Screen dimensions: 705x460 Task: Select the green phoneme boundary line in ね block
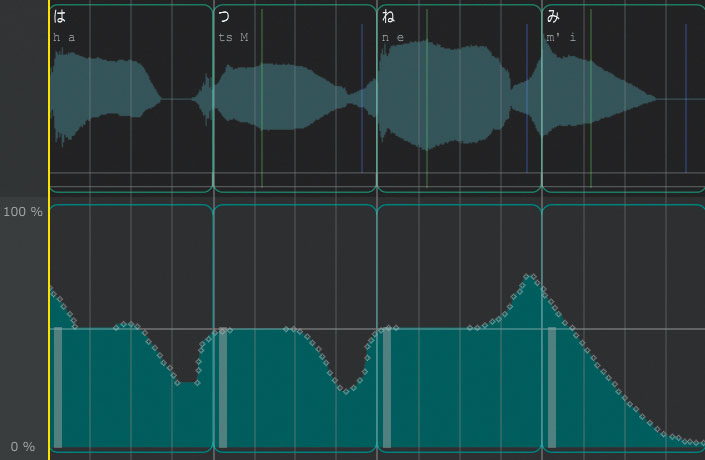tap(427, 98)
